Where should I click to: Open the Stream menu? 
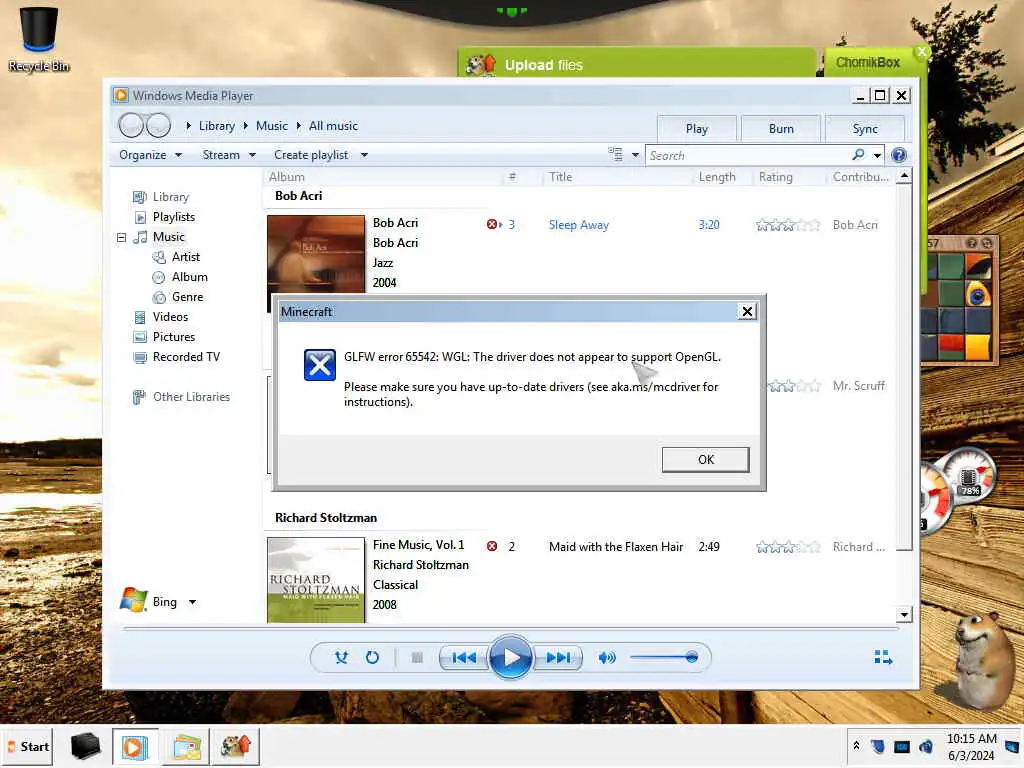[229, 155]
